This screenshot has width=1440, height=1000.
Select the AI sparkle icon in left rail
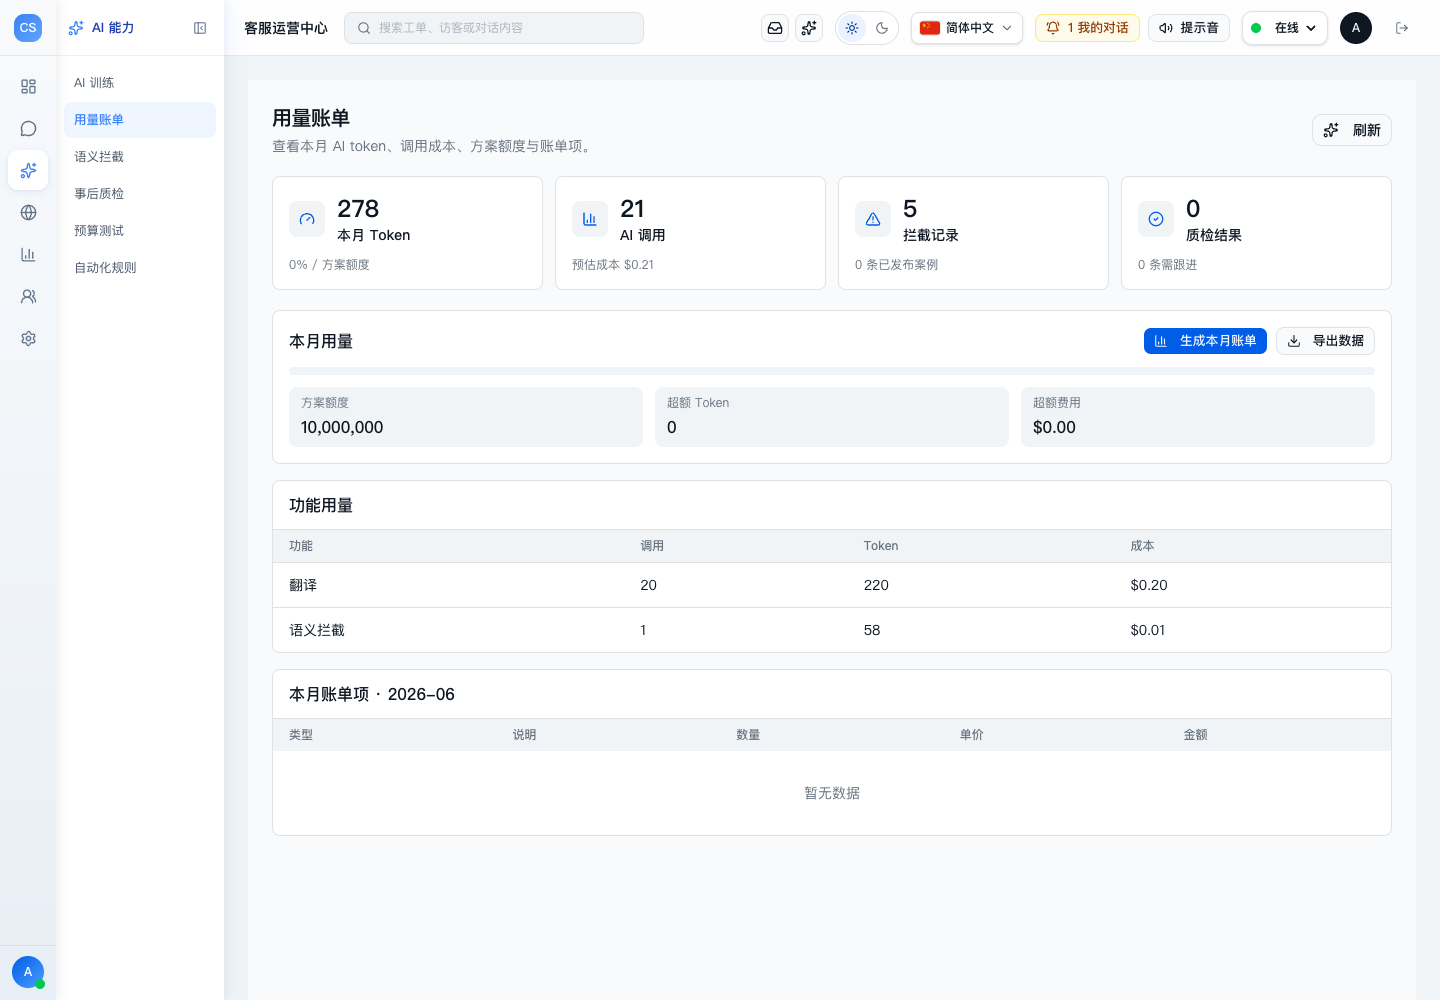click(28, 170)
